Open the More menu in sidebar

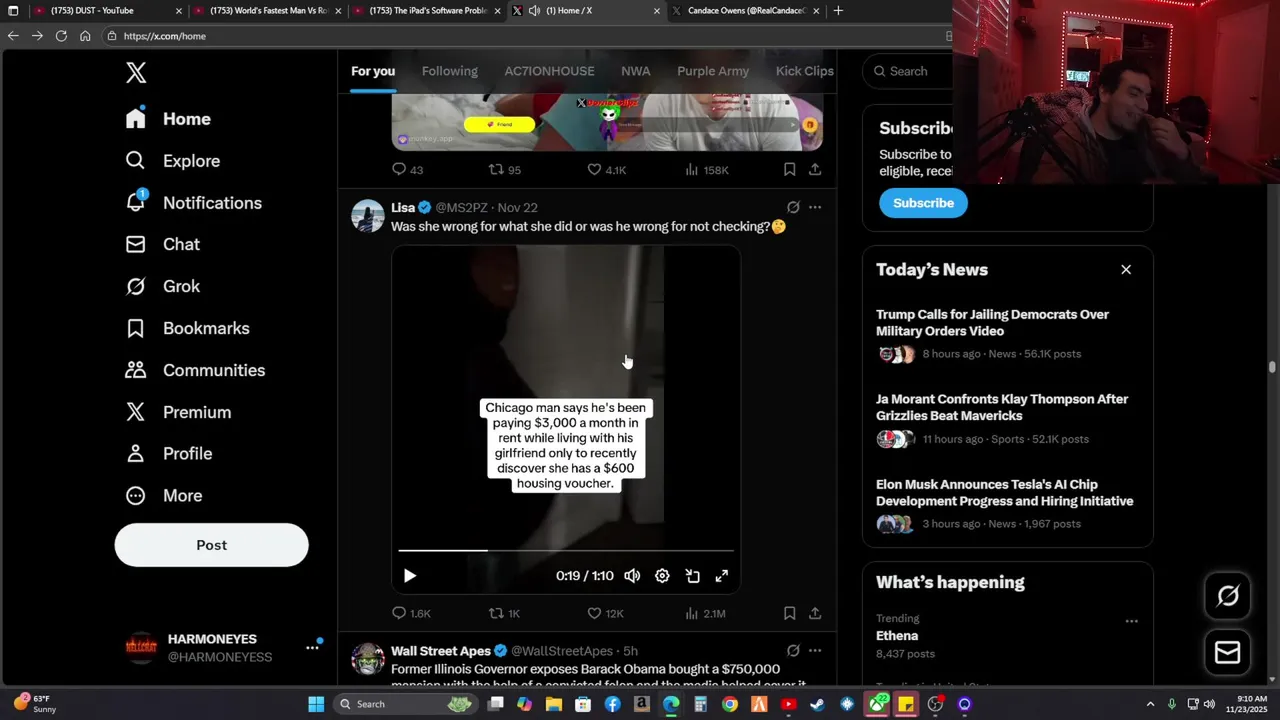click(x=163, y=496)
